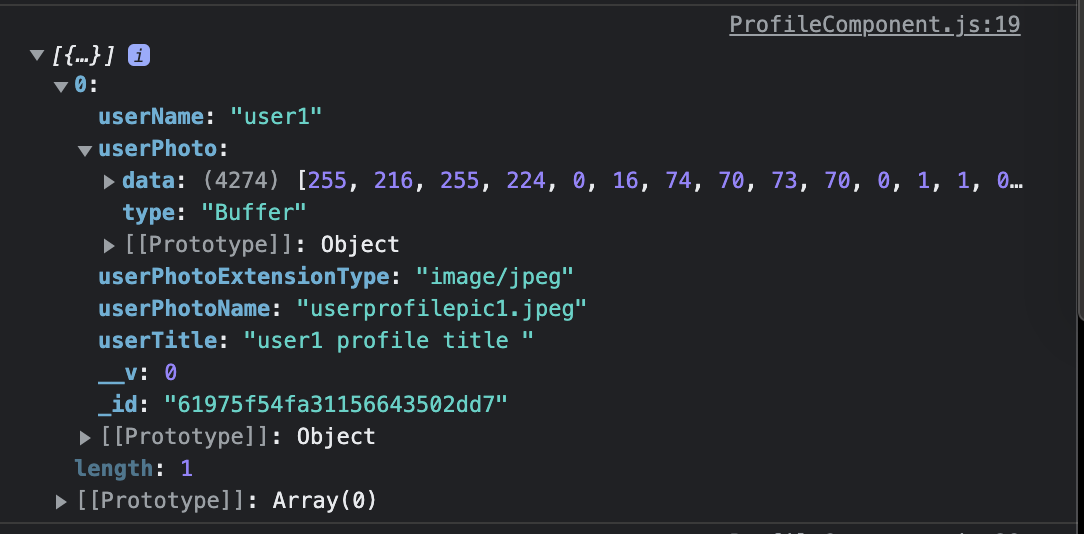Image resolution: width=1084 pixels, height=534 pixels.
Task: Click the __v value 0
Action: coord(170,373)
